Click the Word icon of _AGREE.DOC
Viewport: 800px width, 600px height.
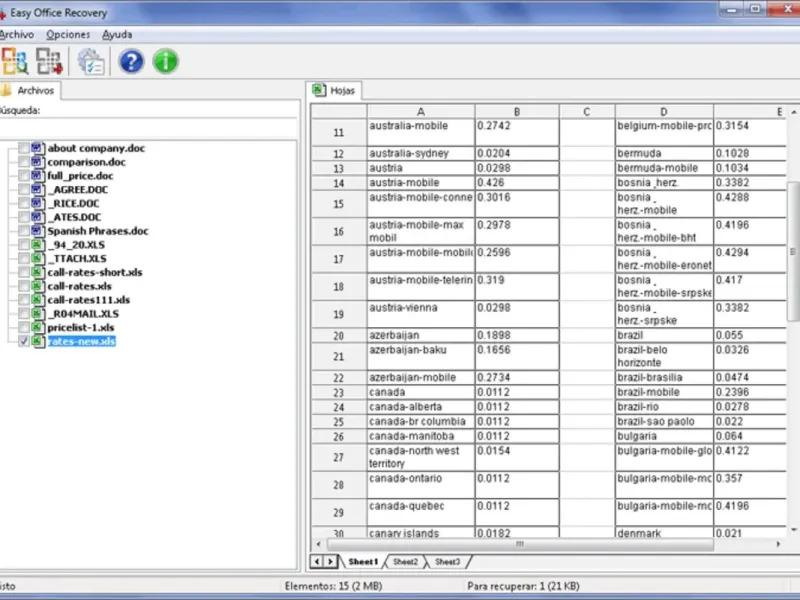point(37,189)
